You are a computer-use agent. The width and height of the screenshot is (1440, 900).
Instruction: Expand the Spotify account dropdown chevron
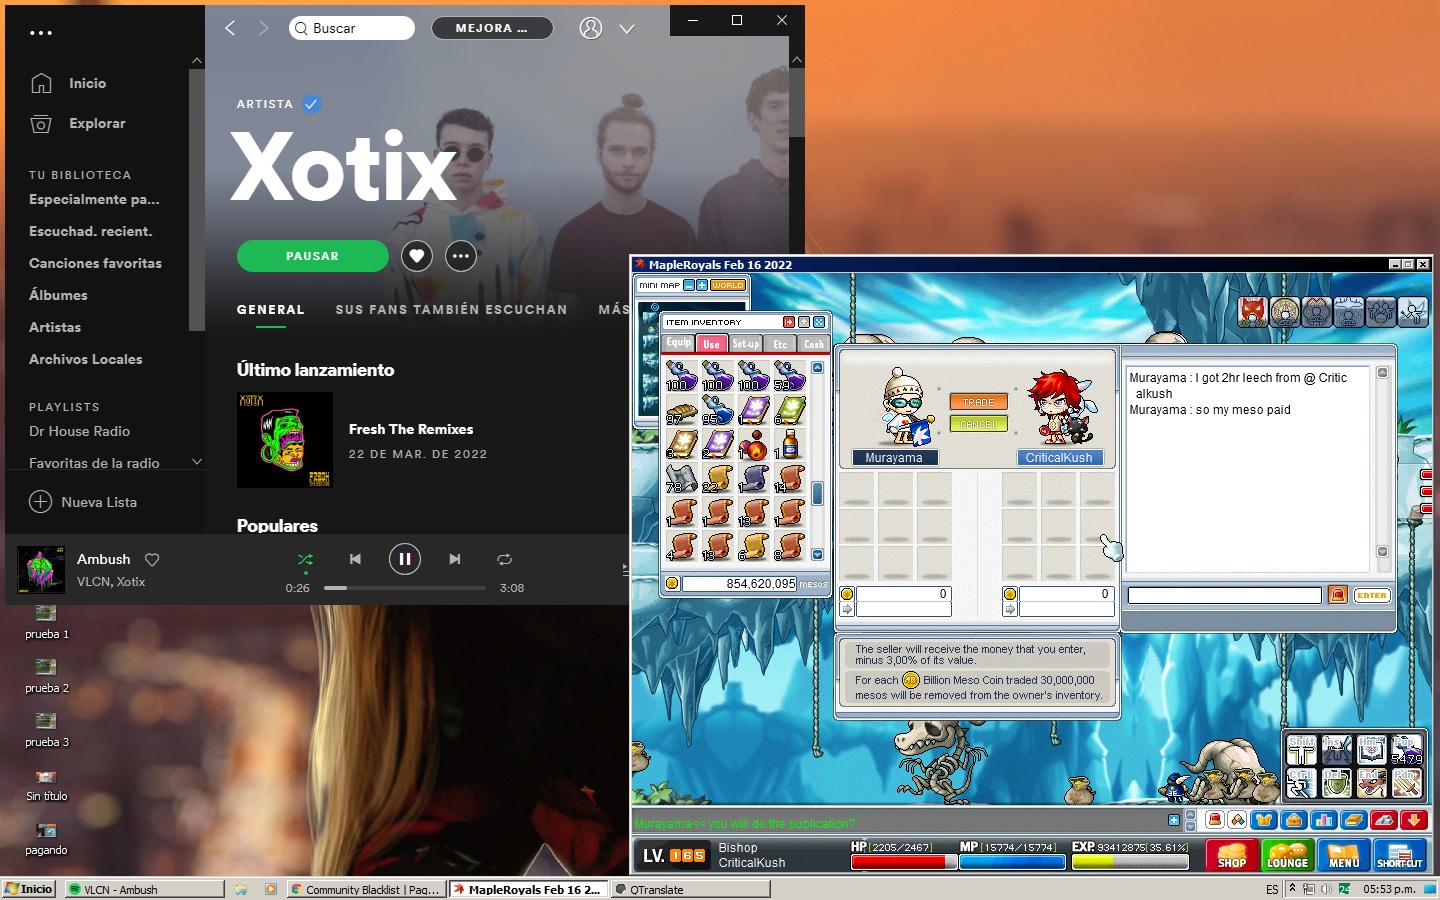coord(627,29)
